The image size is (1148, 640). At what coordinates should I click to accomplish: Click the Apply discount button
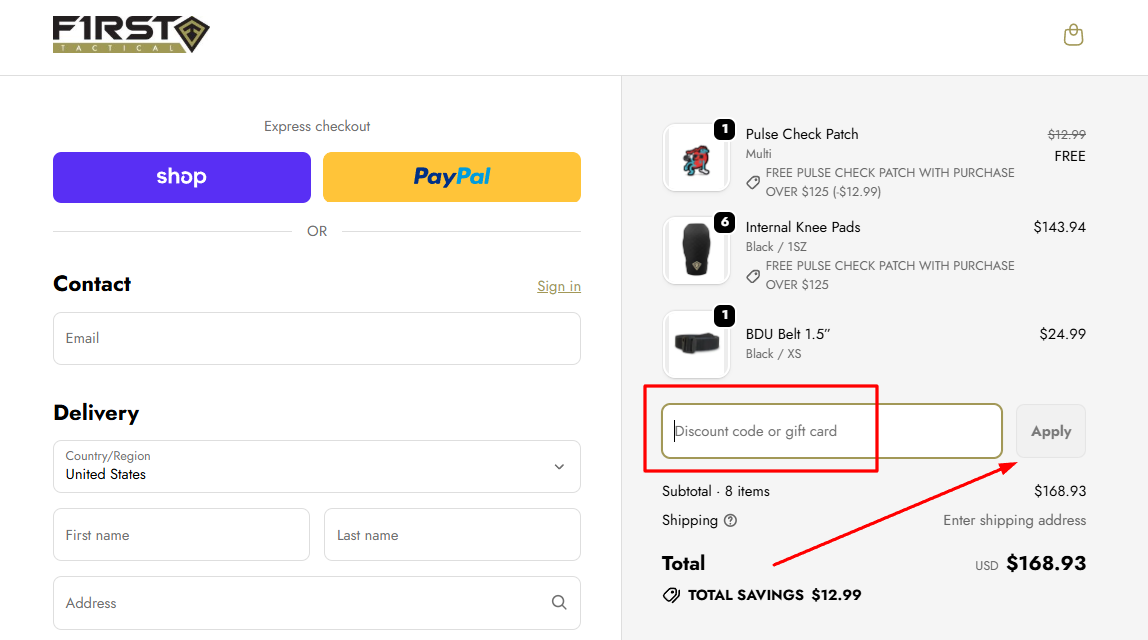point(1050,431)
